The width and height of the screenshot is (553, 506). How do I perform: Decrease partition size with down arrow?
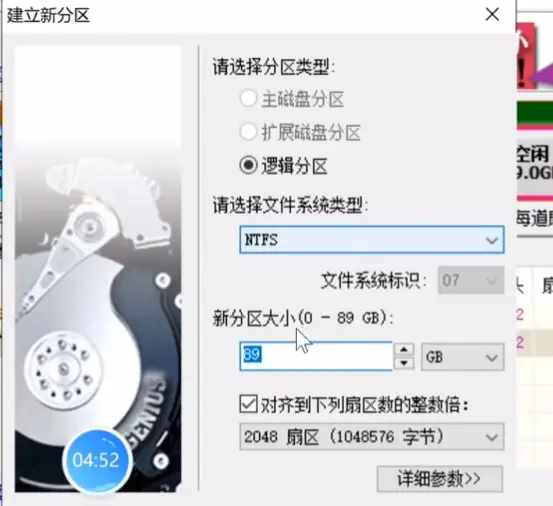coord(404,363)
